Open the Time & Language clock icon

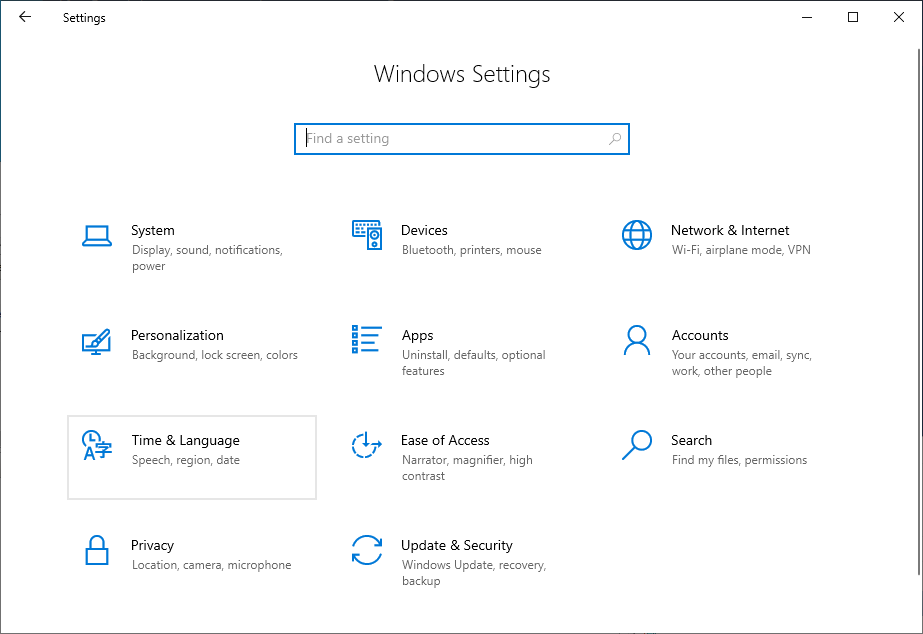pos(97,445)
